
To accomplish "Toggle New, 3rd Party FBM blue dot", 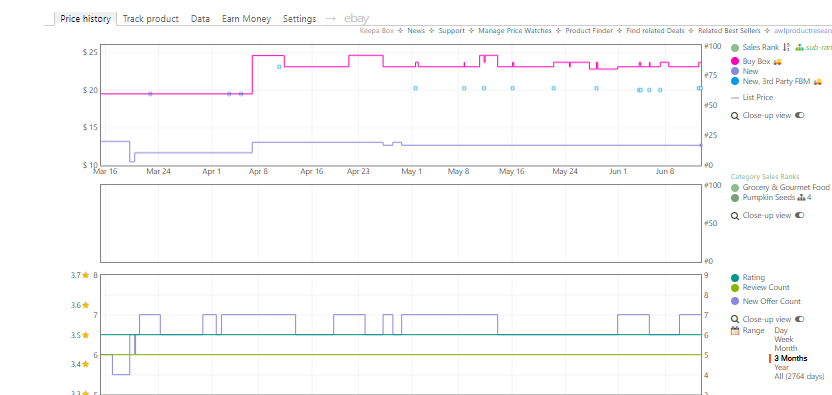I will pos(735,81).
